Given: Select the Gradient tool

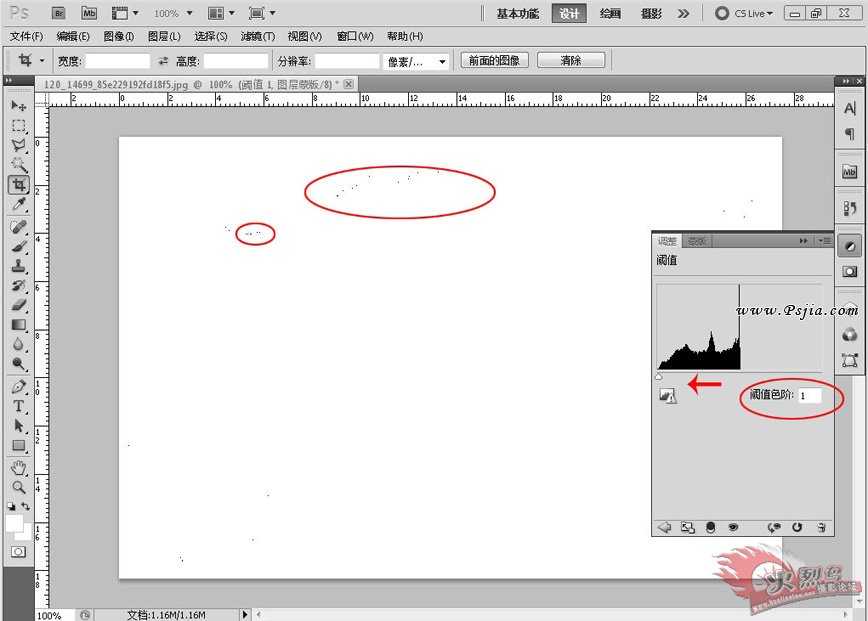Looking at the screenshot, I should point(18,325).
